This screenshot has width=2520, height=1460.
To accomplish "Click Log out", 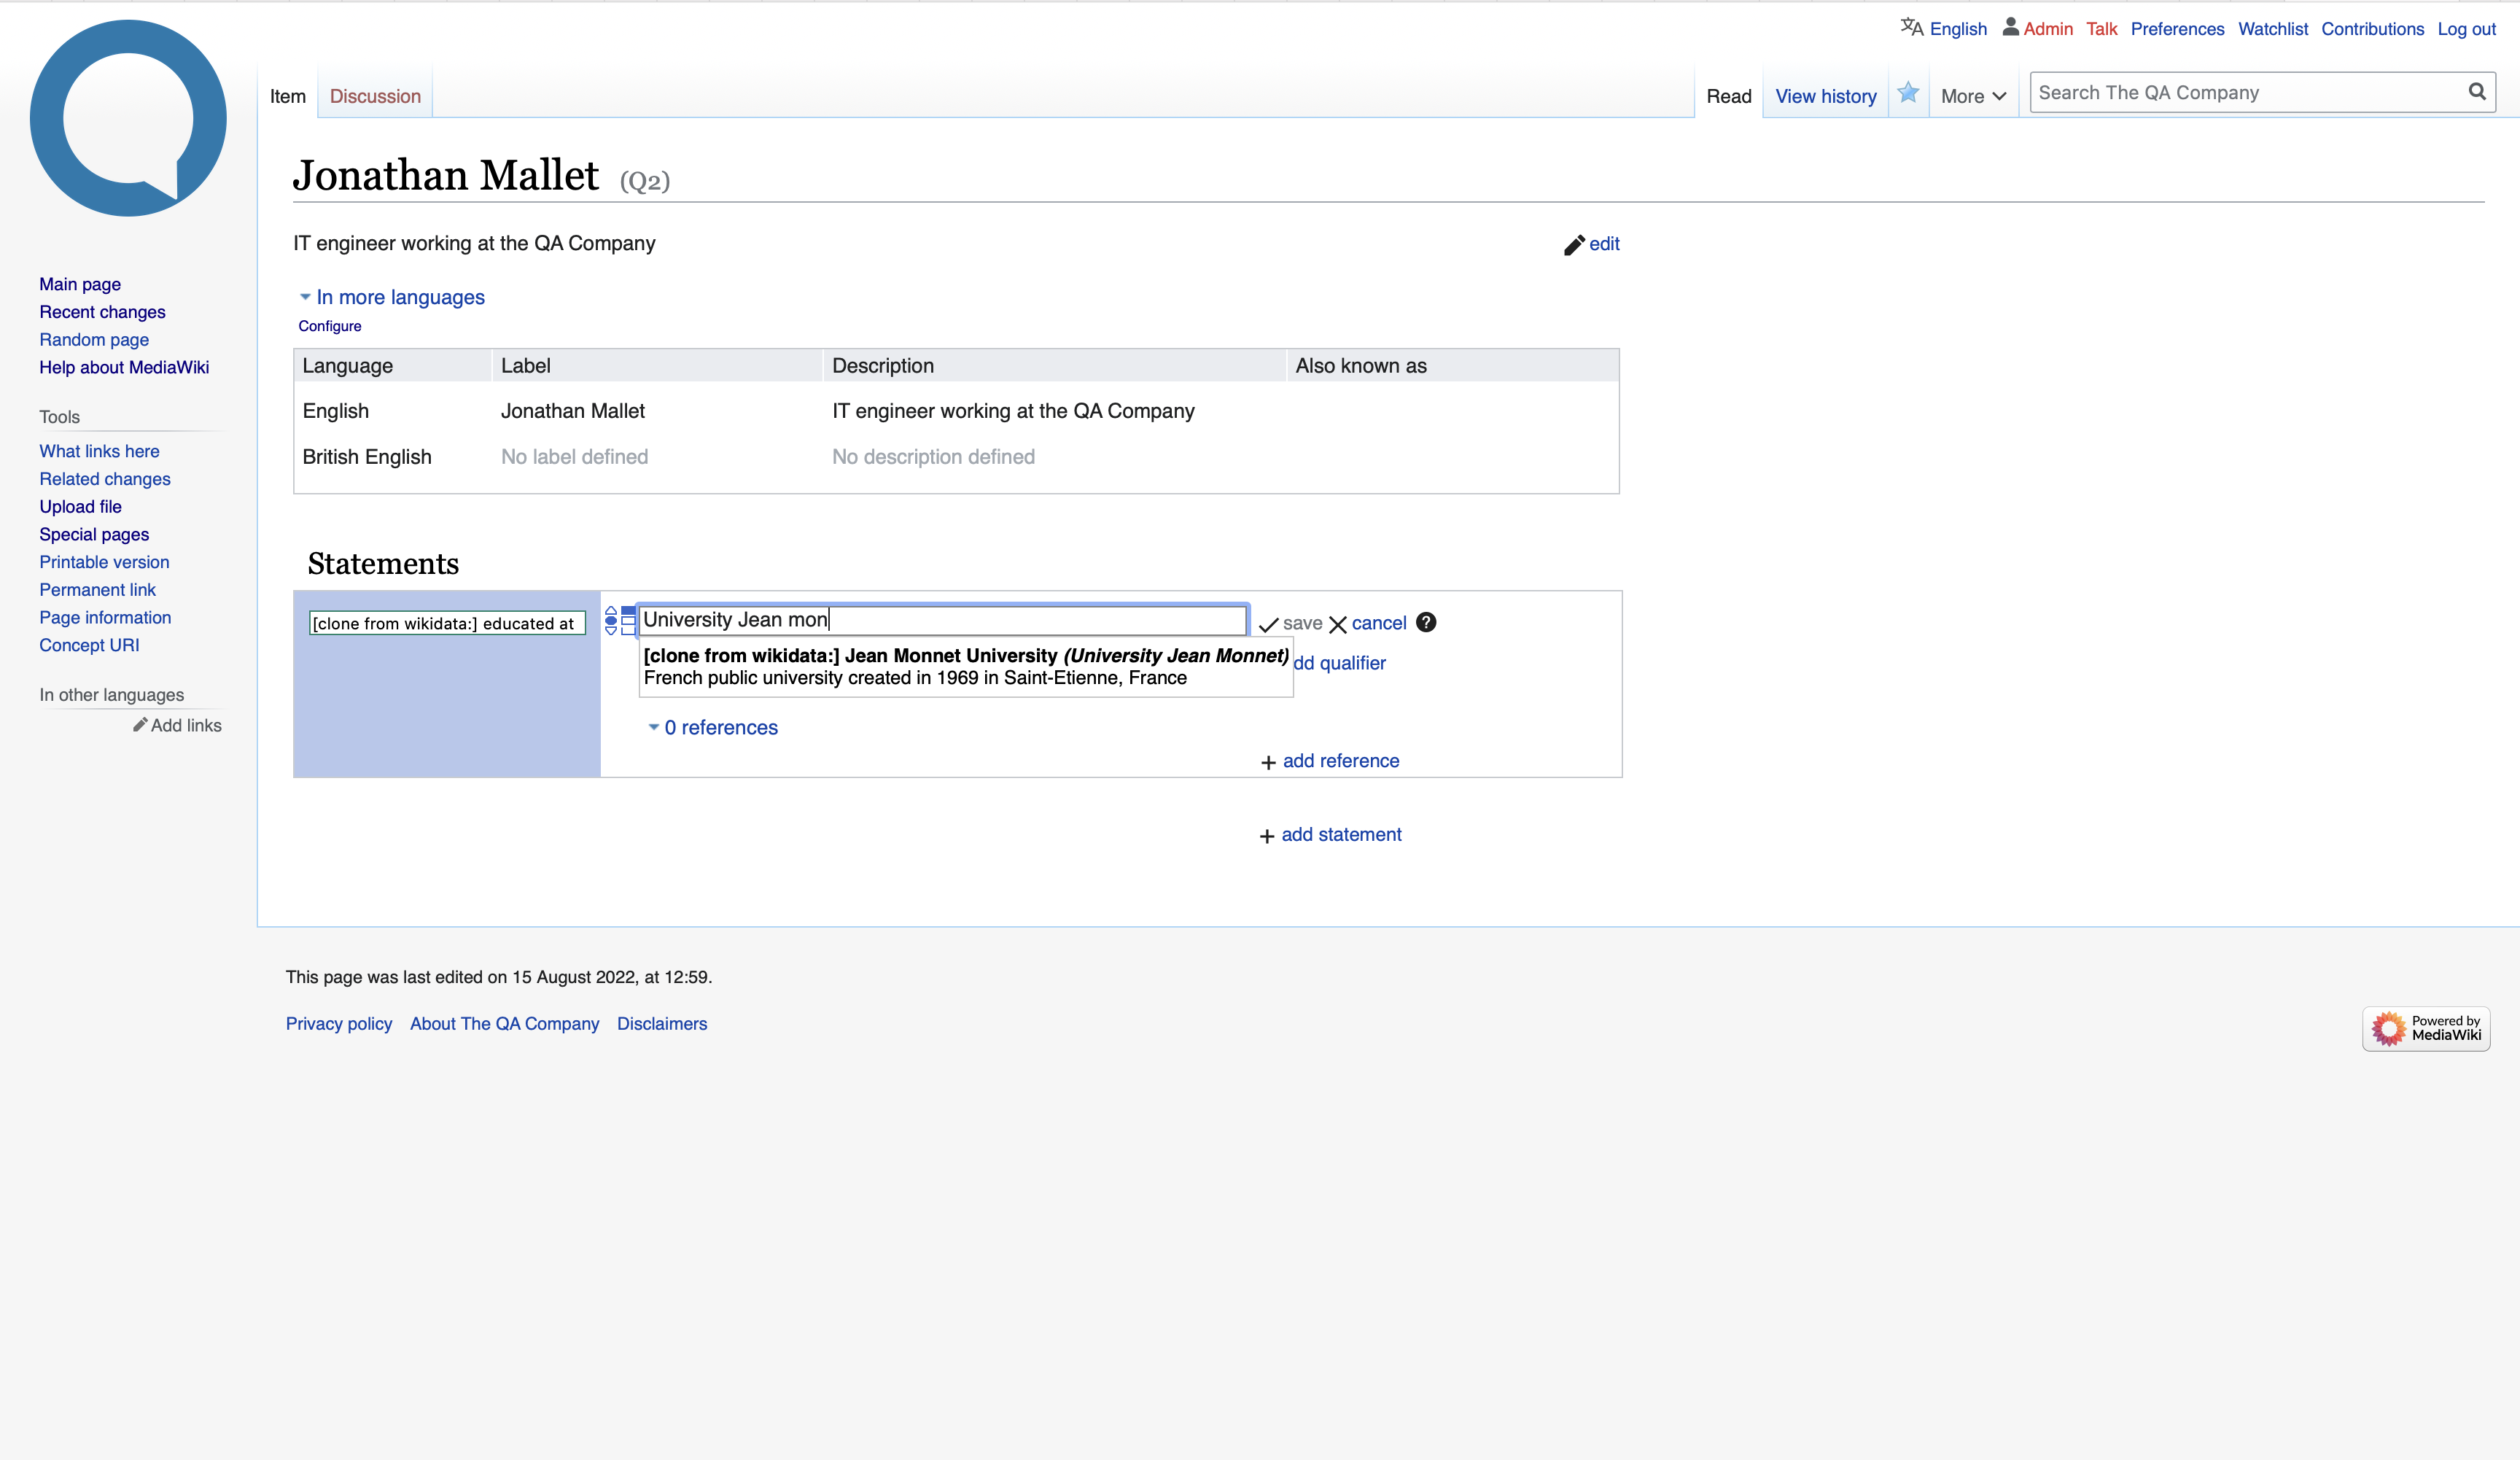I will (x=2466, y=28).
